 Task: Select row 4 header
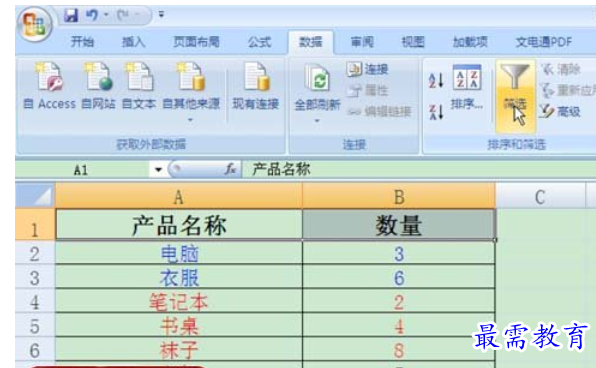click(35, 302)
